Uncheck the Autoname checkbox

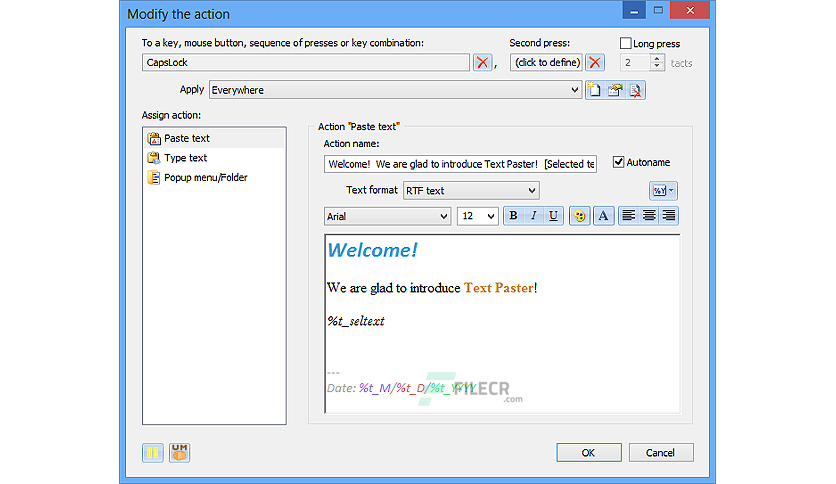pyautogui.click(x=618, y=162)
